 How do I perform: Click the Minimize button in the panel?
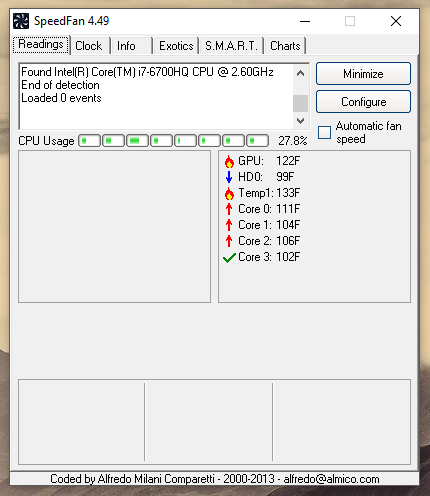(363, 74)
